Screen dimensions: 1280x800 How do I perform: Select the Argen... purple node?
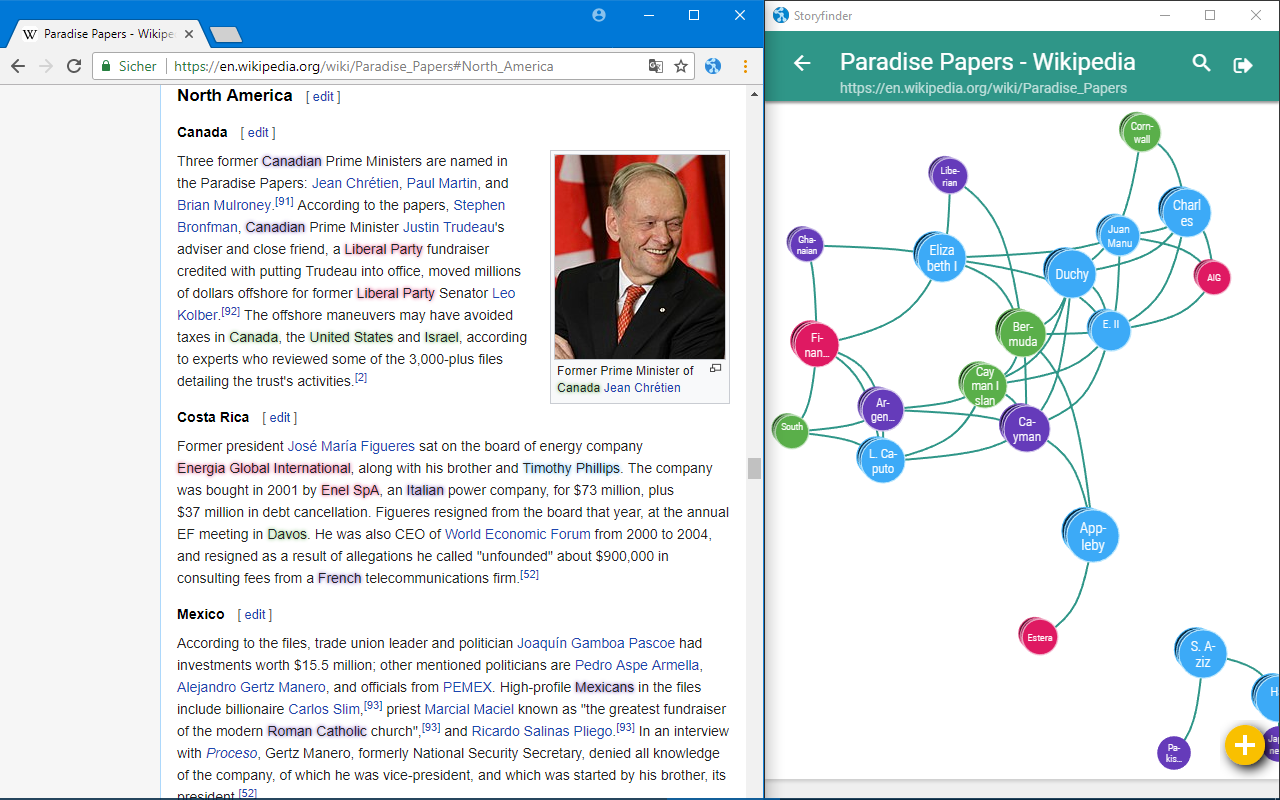tap(882, 410)
